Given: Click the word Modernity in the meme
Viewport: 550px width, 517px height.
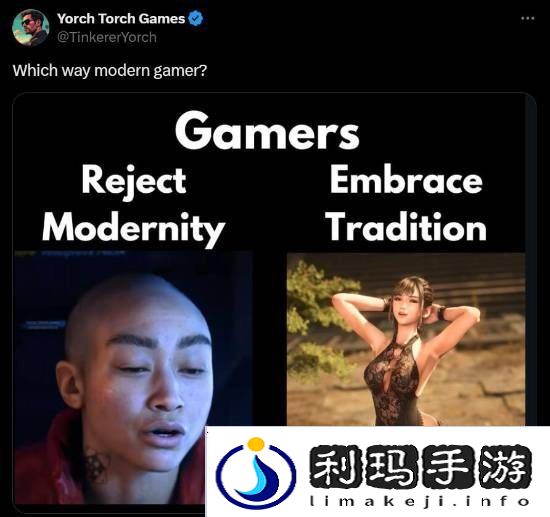Looking at the screenshot, I should [x=133, y=229].
